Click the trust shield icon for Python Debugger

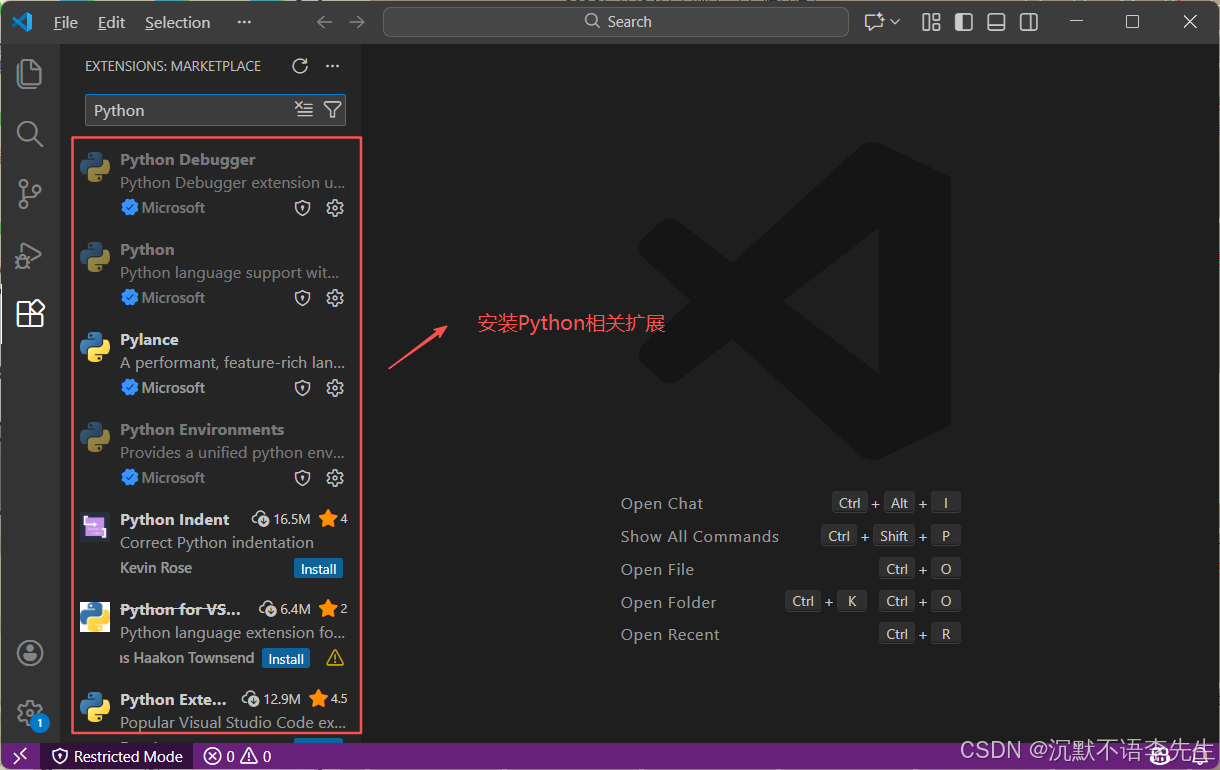302,208
